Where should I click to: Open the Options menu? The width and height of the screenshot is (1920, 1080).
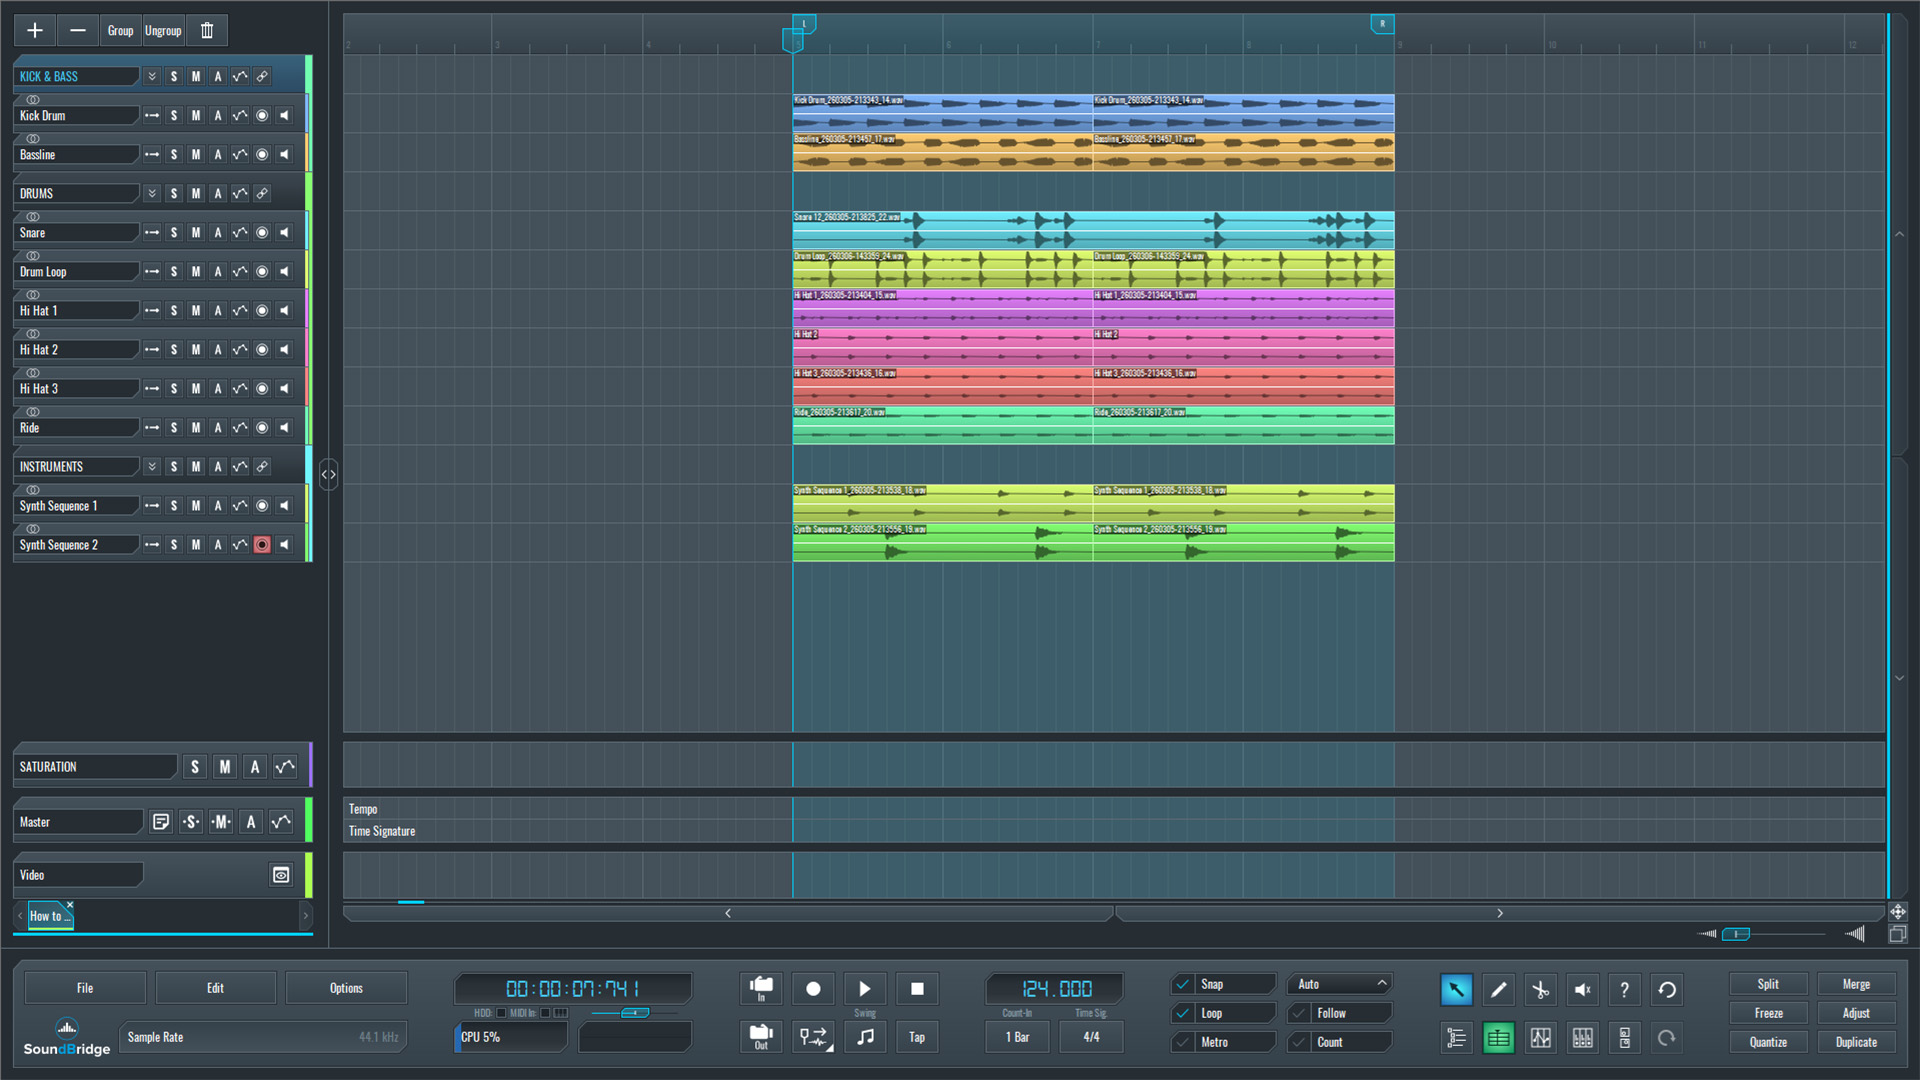tap(346, 988)
